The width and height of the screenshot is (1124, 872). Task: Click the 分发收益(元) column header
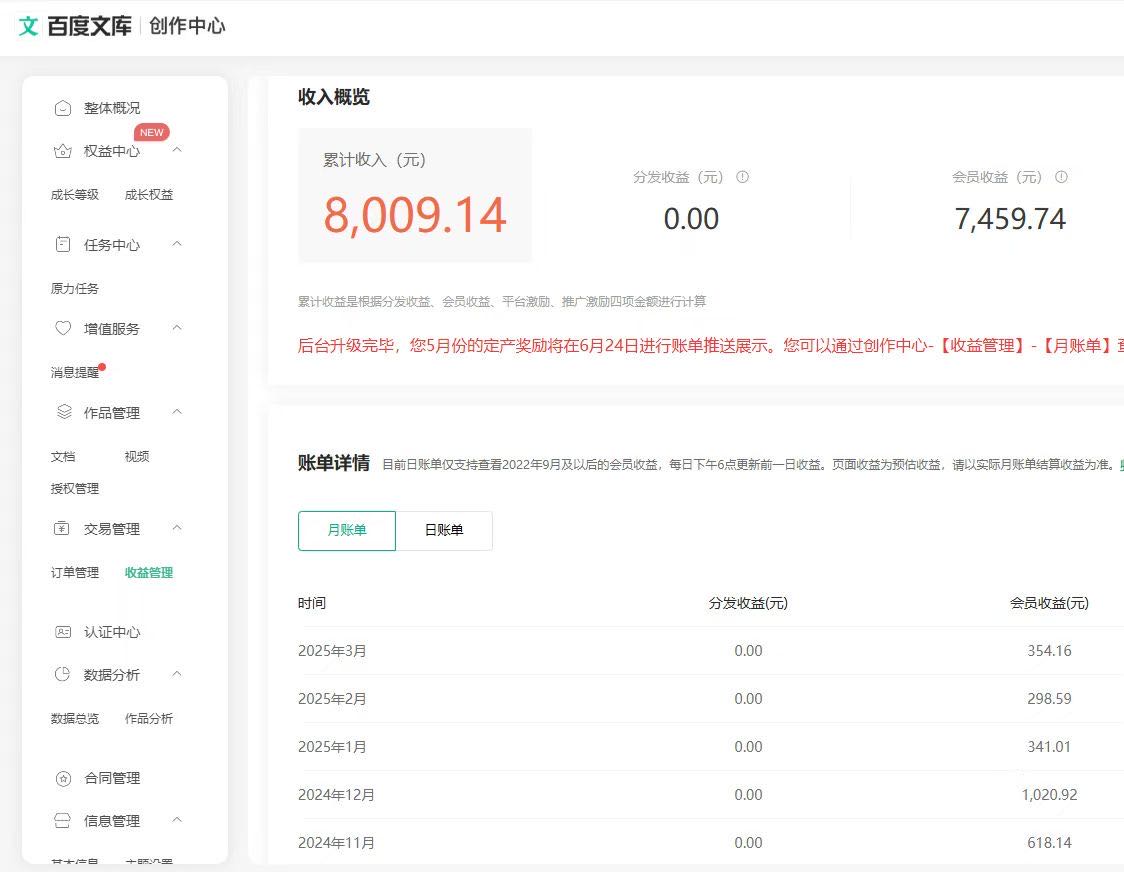[x=748, y=603]
